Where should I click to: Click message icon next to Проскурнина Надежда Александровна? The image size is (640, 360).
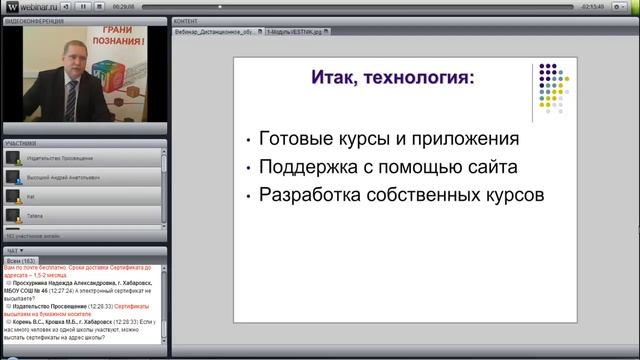point(8,283)
